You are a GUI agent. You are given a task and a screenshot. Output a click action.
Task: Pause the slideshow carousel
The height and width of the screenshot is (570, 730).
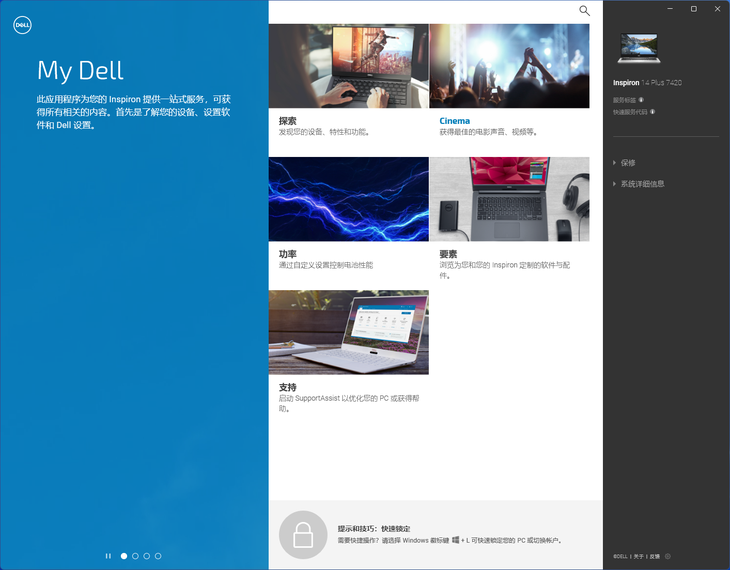click(x=108, y=555)
